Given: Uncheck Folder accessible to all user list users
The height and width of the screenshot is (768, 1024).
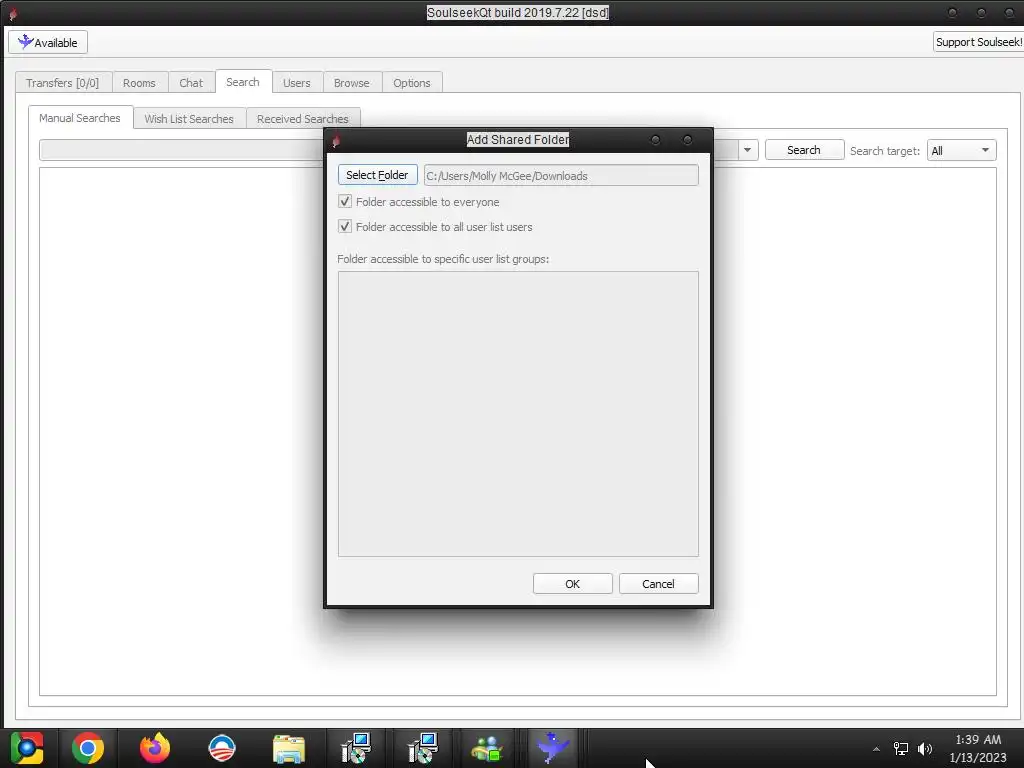Looking at the screenshot, I should point(345,227).
